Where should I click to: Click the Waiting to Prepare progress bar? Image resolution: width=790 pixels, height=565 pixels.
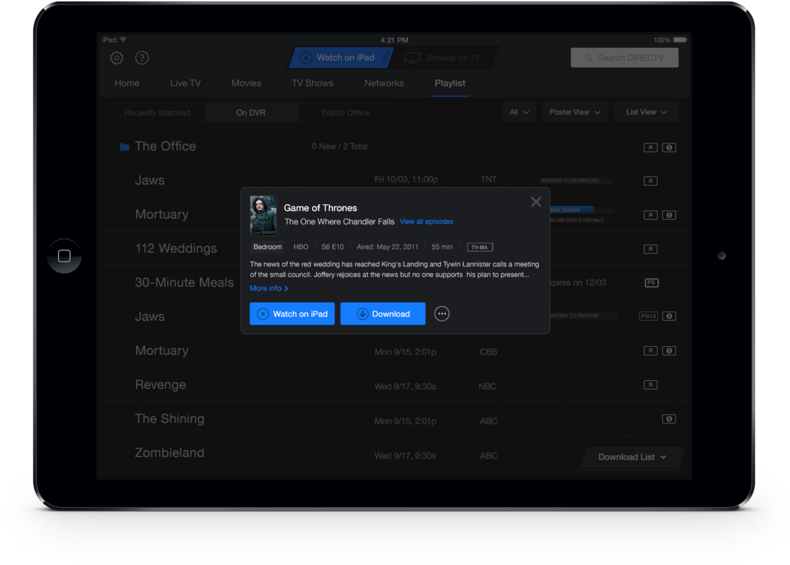[584, 316]
